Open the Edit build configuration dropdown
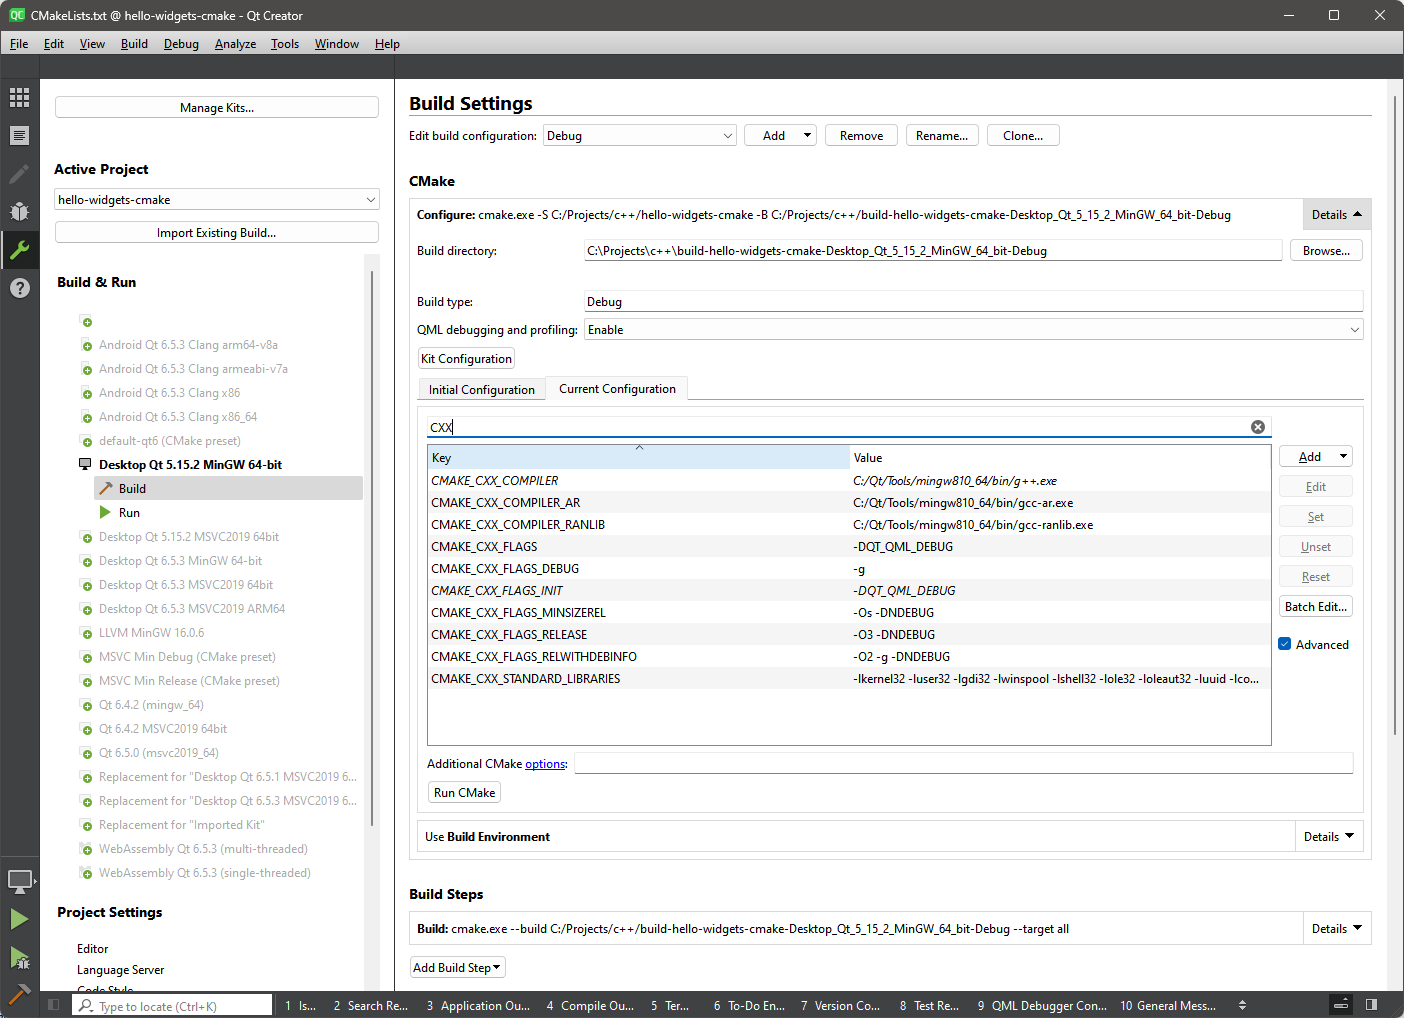This screenshot has height=1018, width=1404. point(640,135)
